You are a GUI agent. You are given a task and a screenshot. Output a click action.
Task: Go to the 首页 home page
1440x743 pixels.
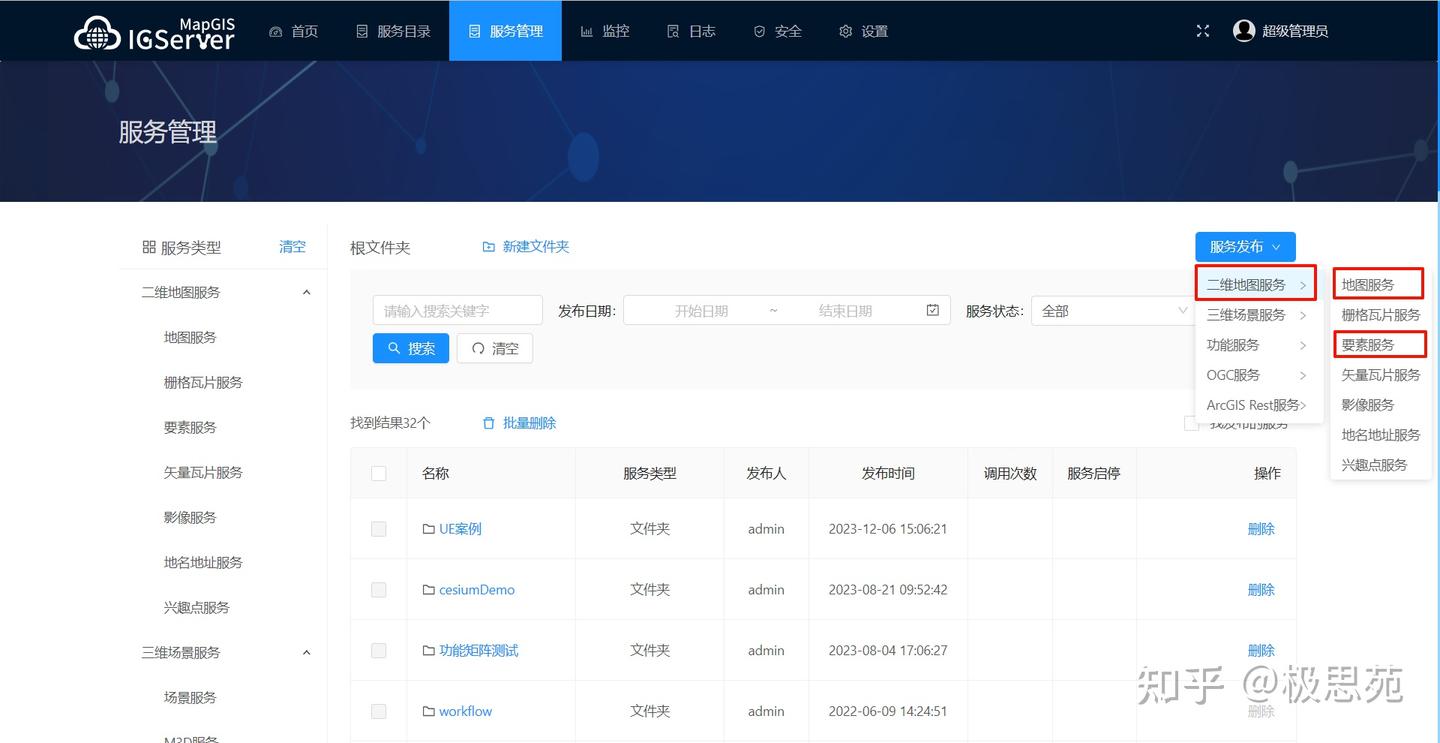coord(293,31)
